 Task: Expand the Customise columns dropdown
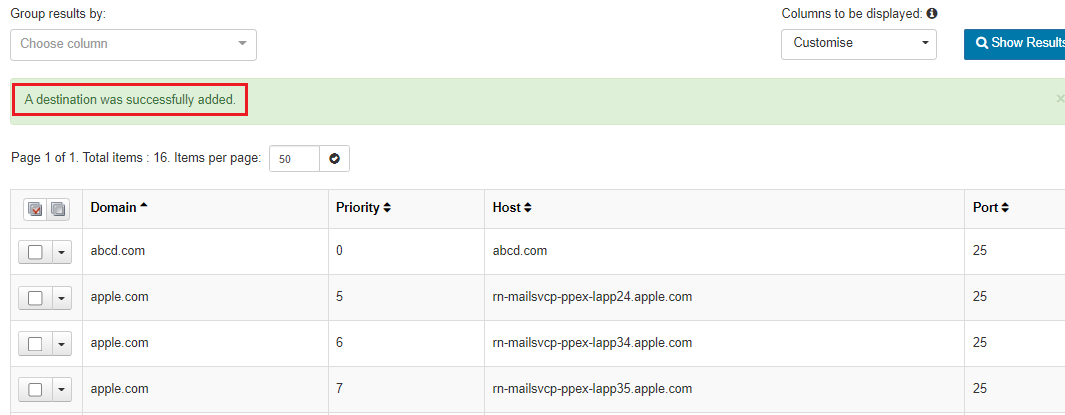click(x=858, y=44)
